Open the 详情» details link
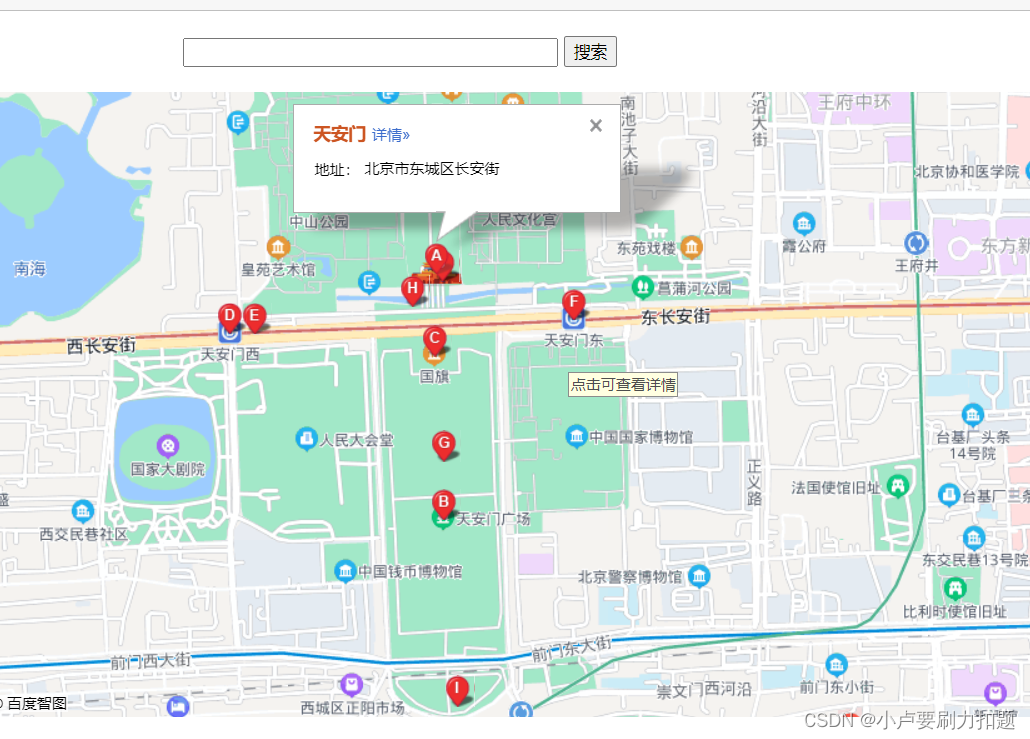Viewport: 1030px width, 739px height. click(x=390, y=134)
